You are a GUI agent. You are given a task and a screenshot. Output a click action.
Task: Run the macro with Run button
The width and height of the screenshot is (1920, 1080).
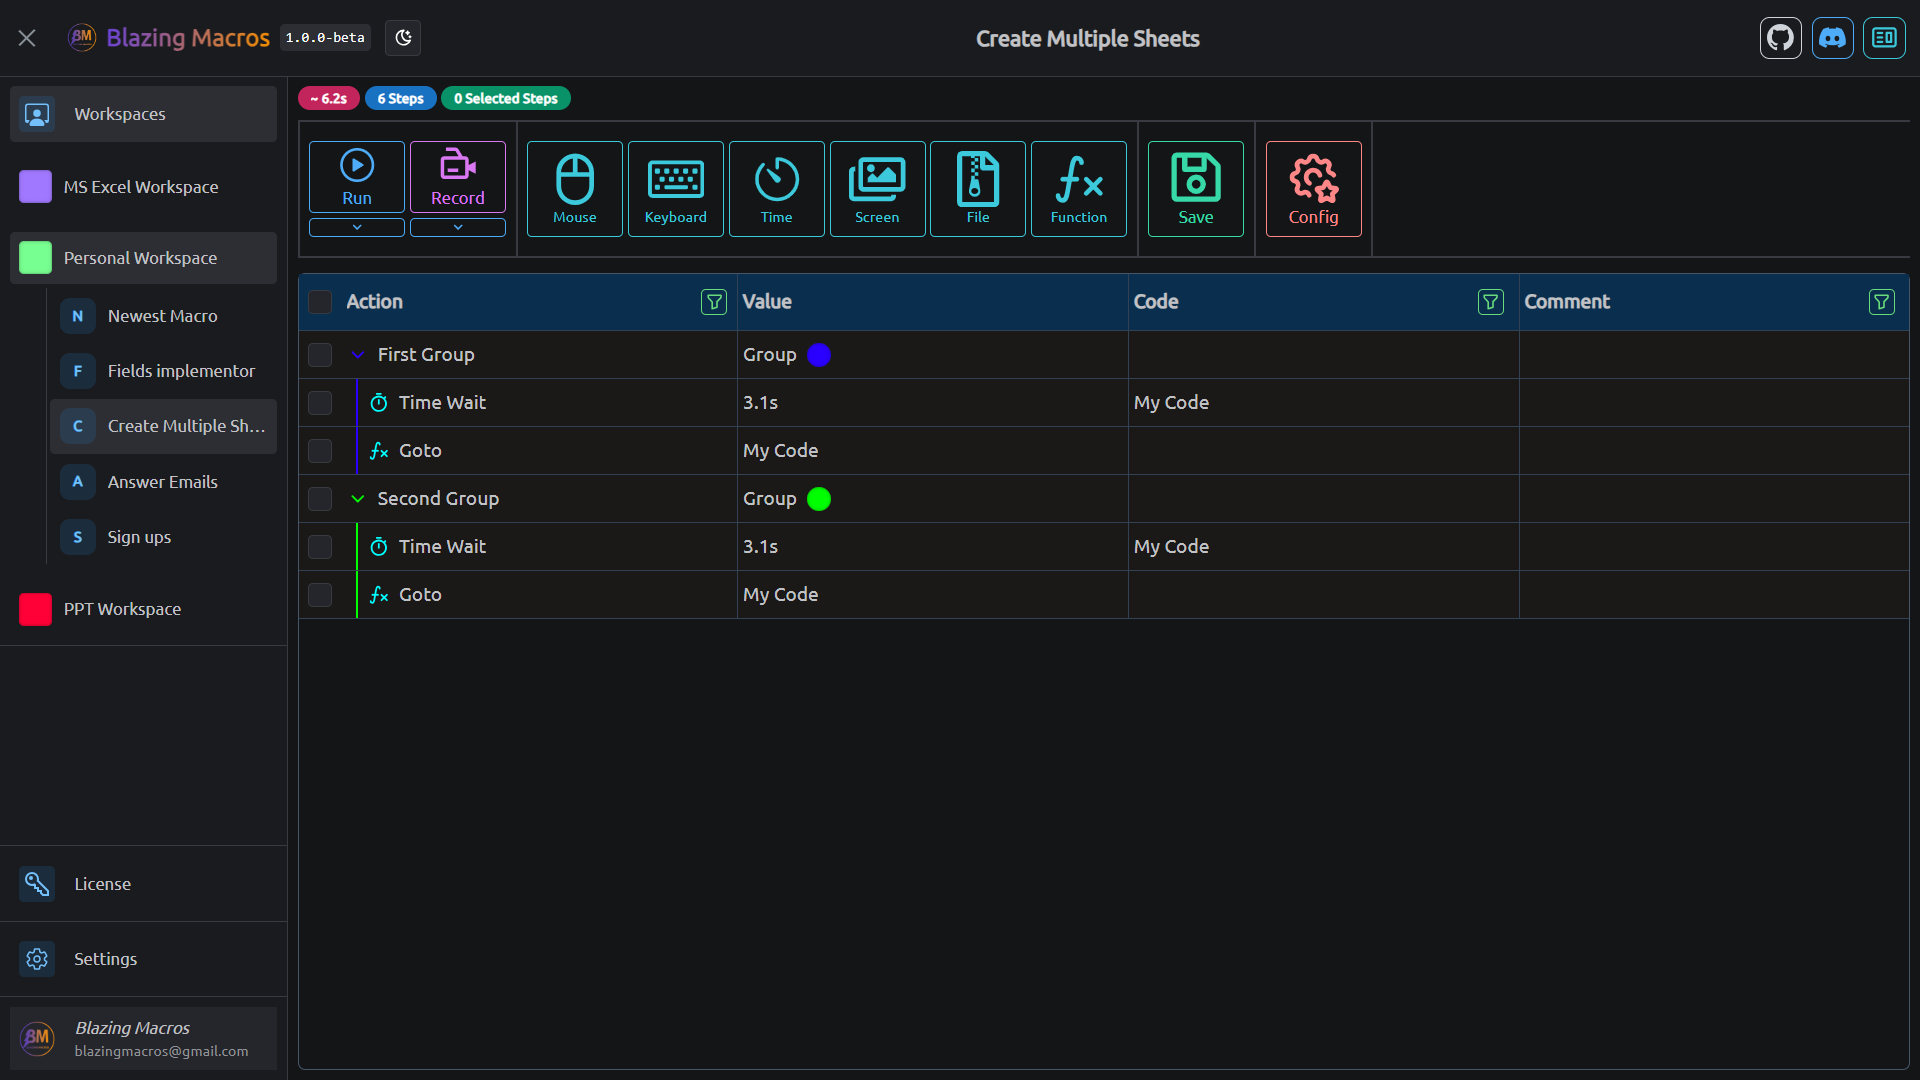click(x=357, y=177)
